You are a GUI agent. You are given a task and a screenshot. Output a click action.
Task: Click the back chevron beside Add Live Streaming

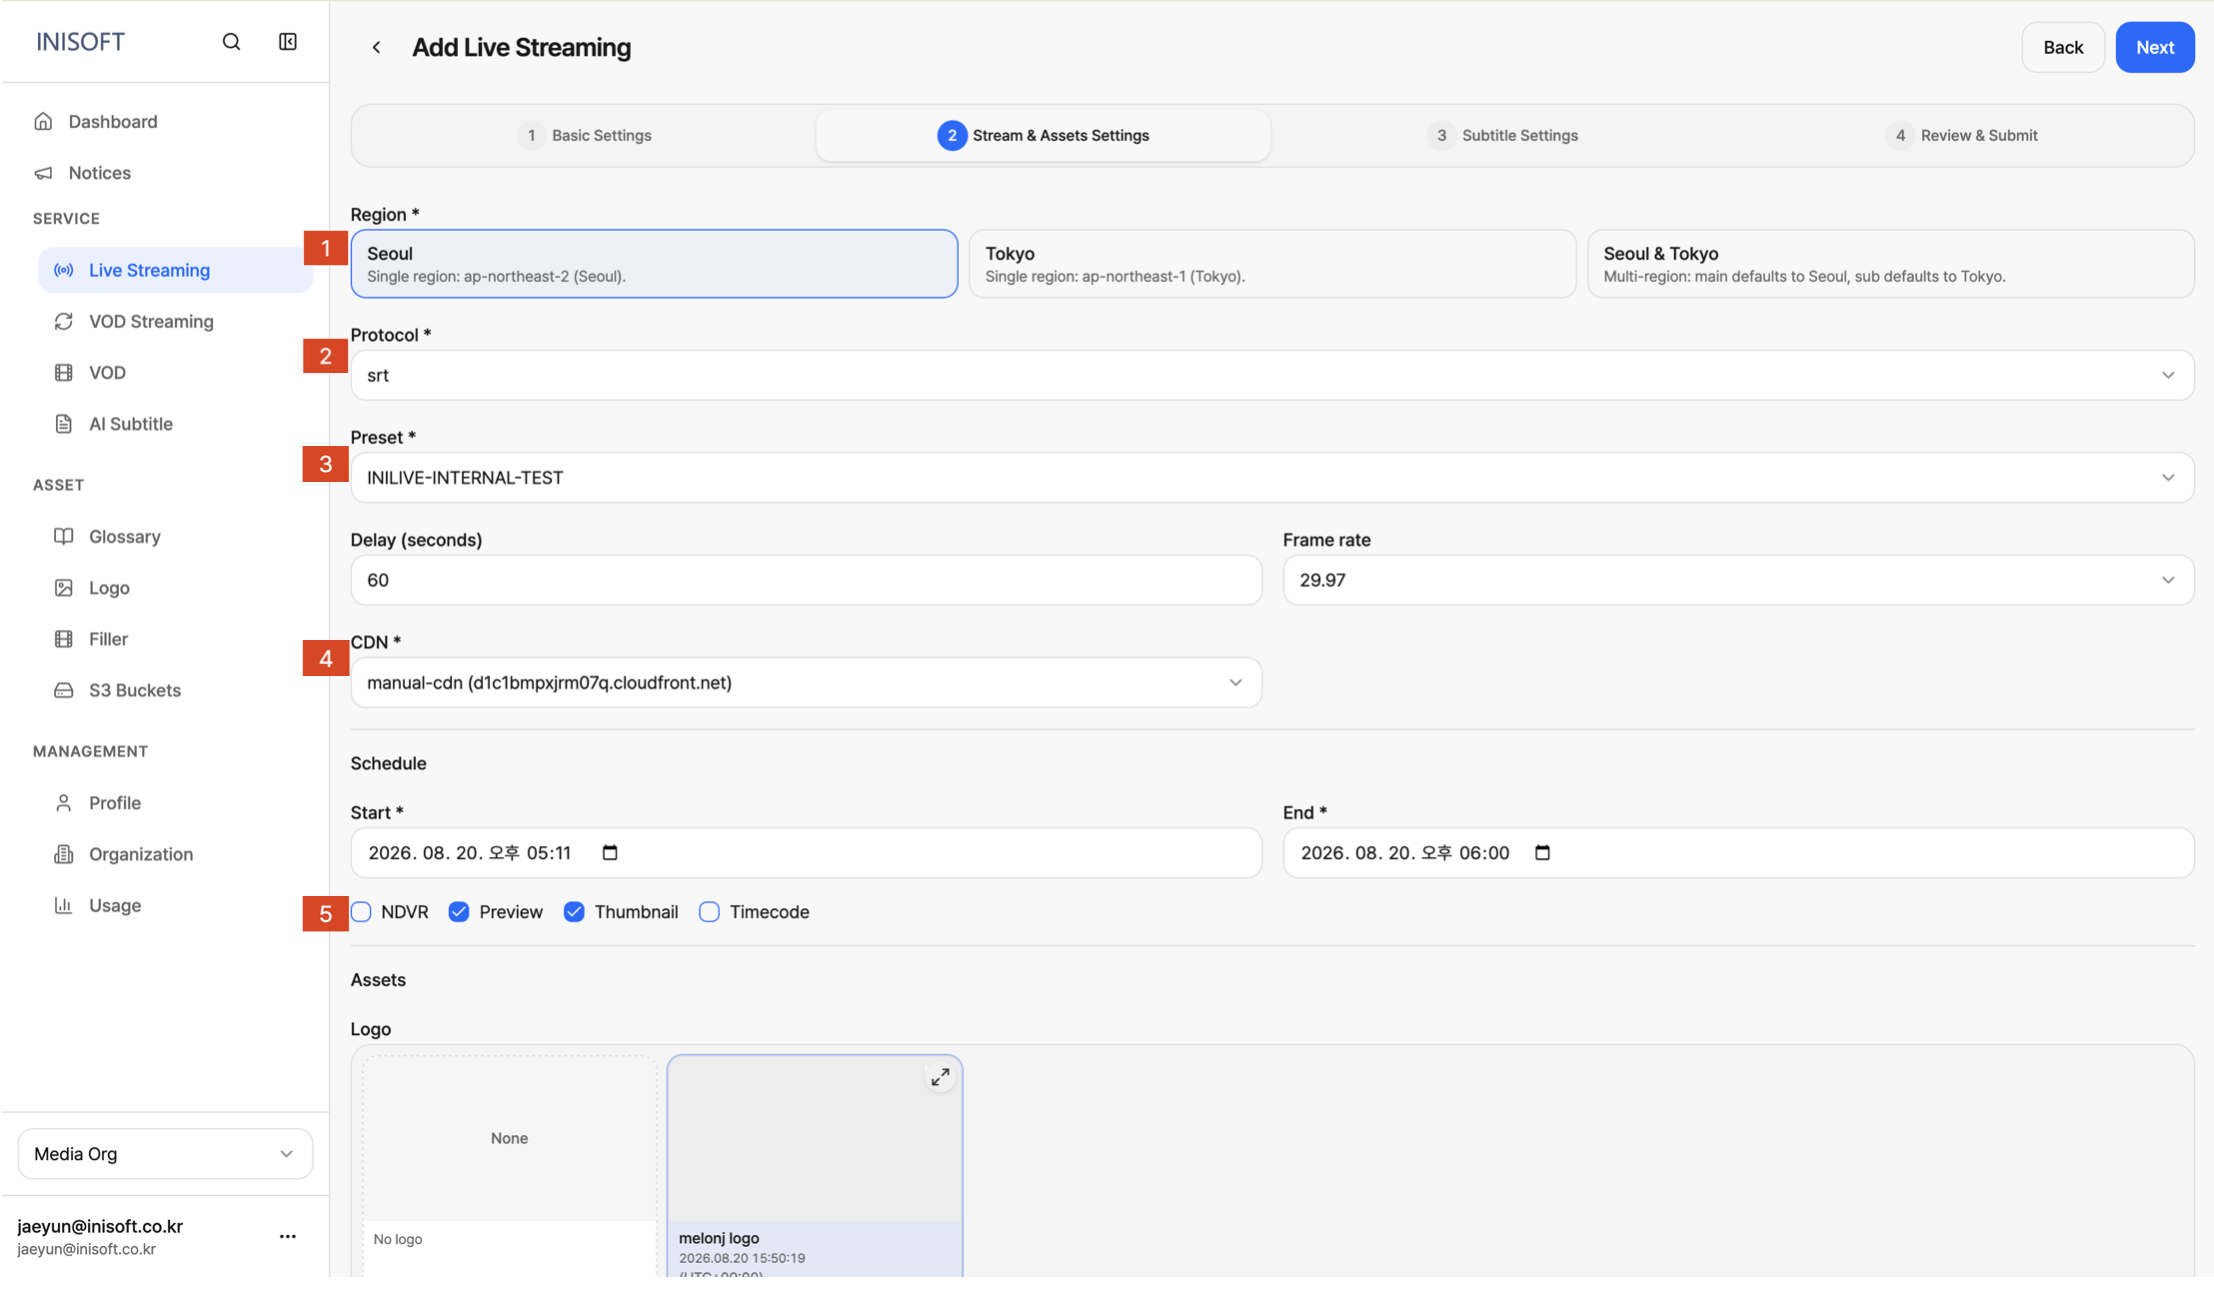coord(376,47)
